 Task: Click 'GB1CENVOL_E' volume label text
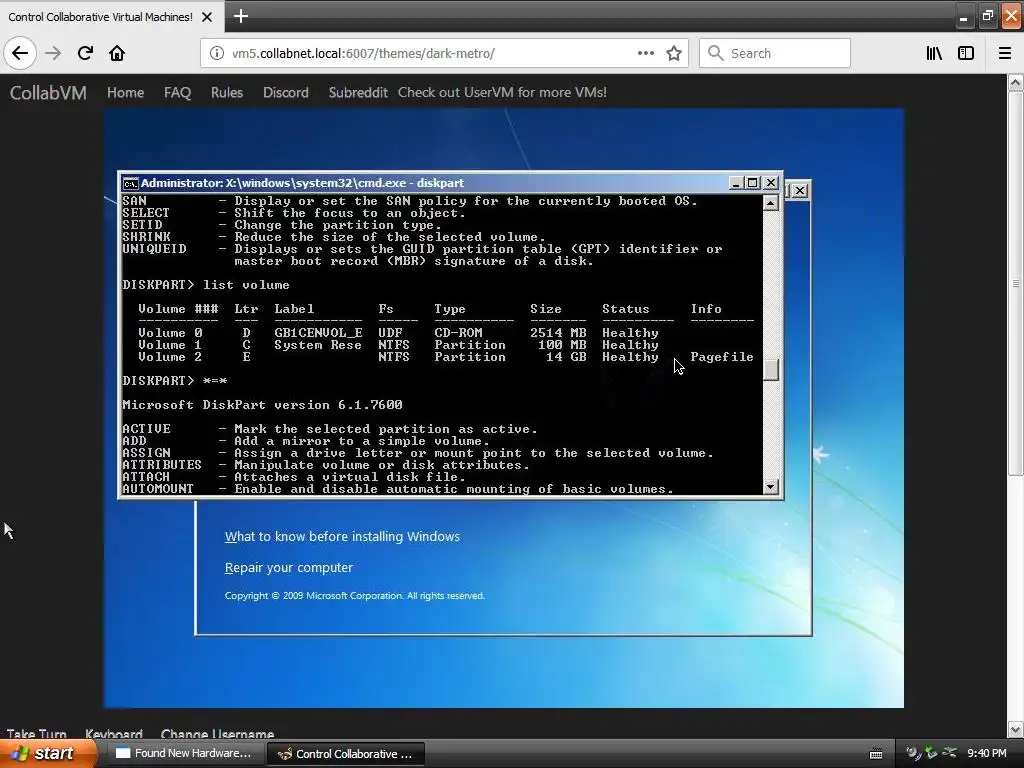(x=318, y=332)
